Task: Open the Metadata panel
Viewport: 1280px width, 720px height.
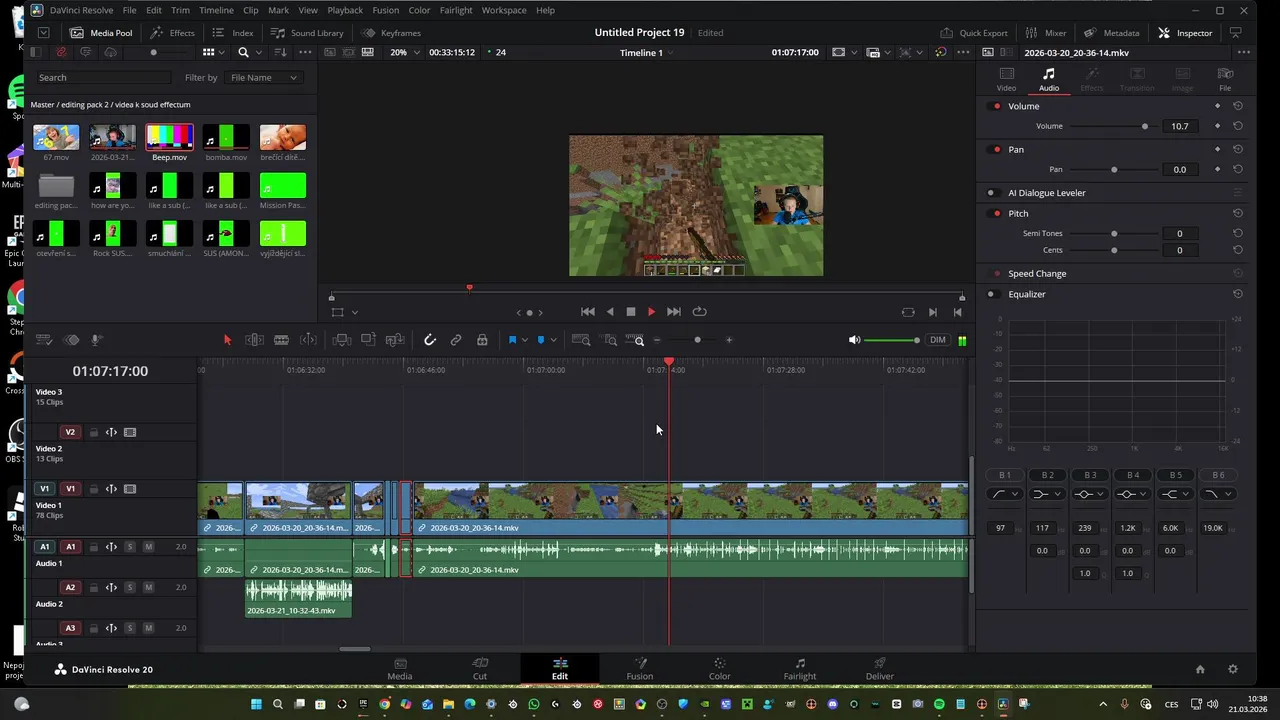Action: [1111, 33]
